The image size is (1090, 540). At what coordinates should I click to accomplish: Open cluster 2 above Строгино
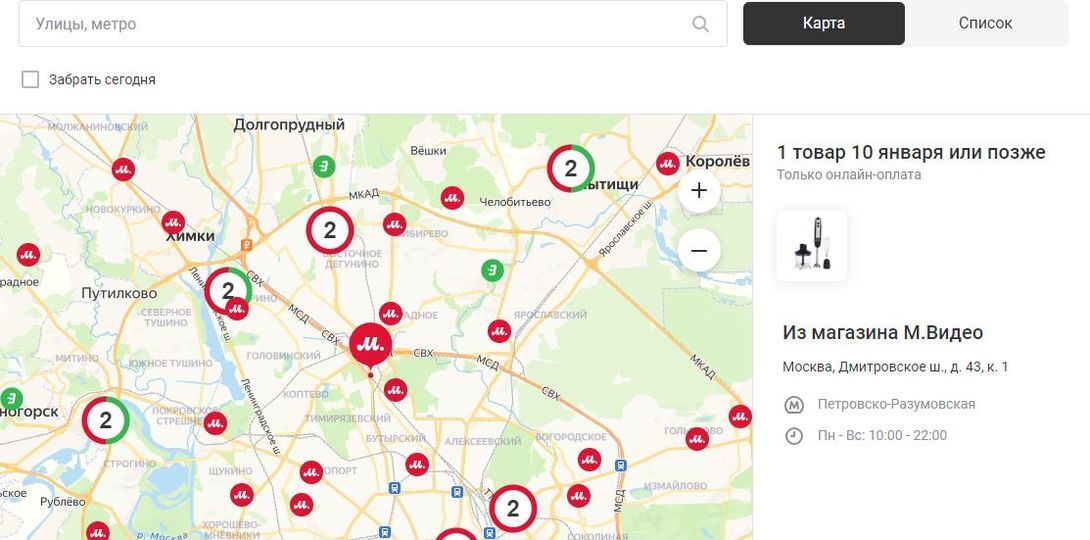pyautogui.click(x=106, y=420)
